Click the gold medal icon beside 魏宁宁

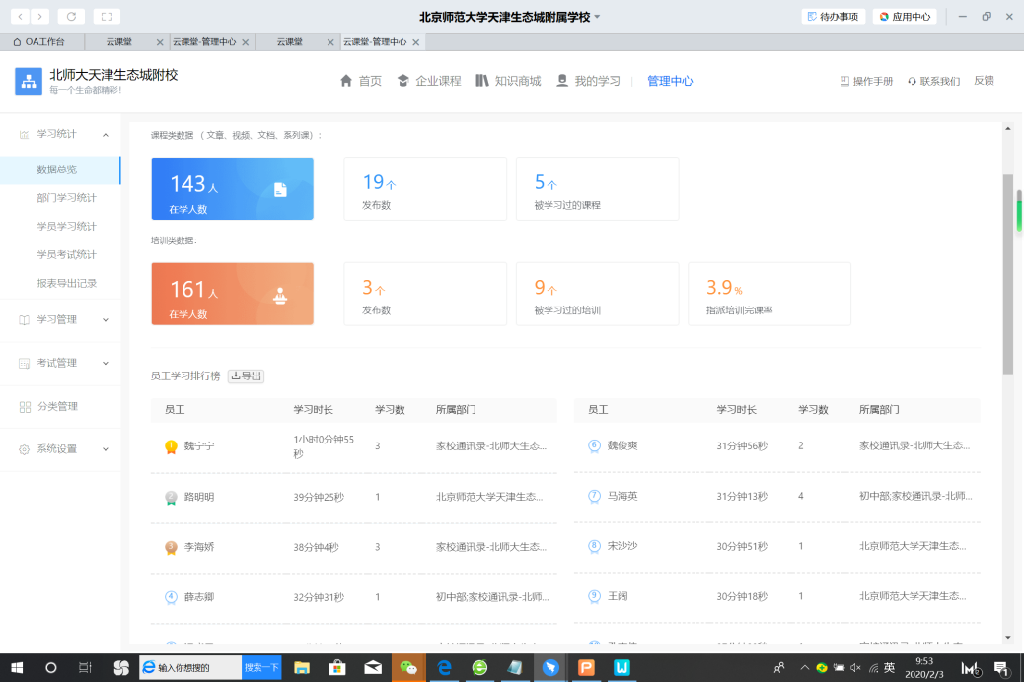pos(171,447)
